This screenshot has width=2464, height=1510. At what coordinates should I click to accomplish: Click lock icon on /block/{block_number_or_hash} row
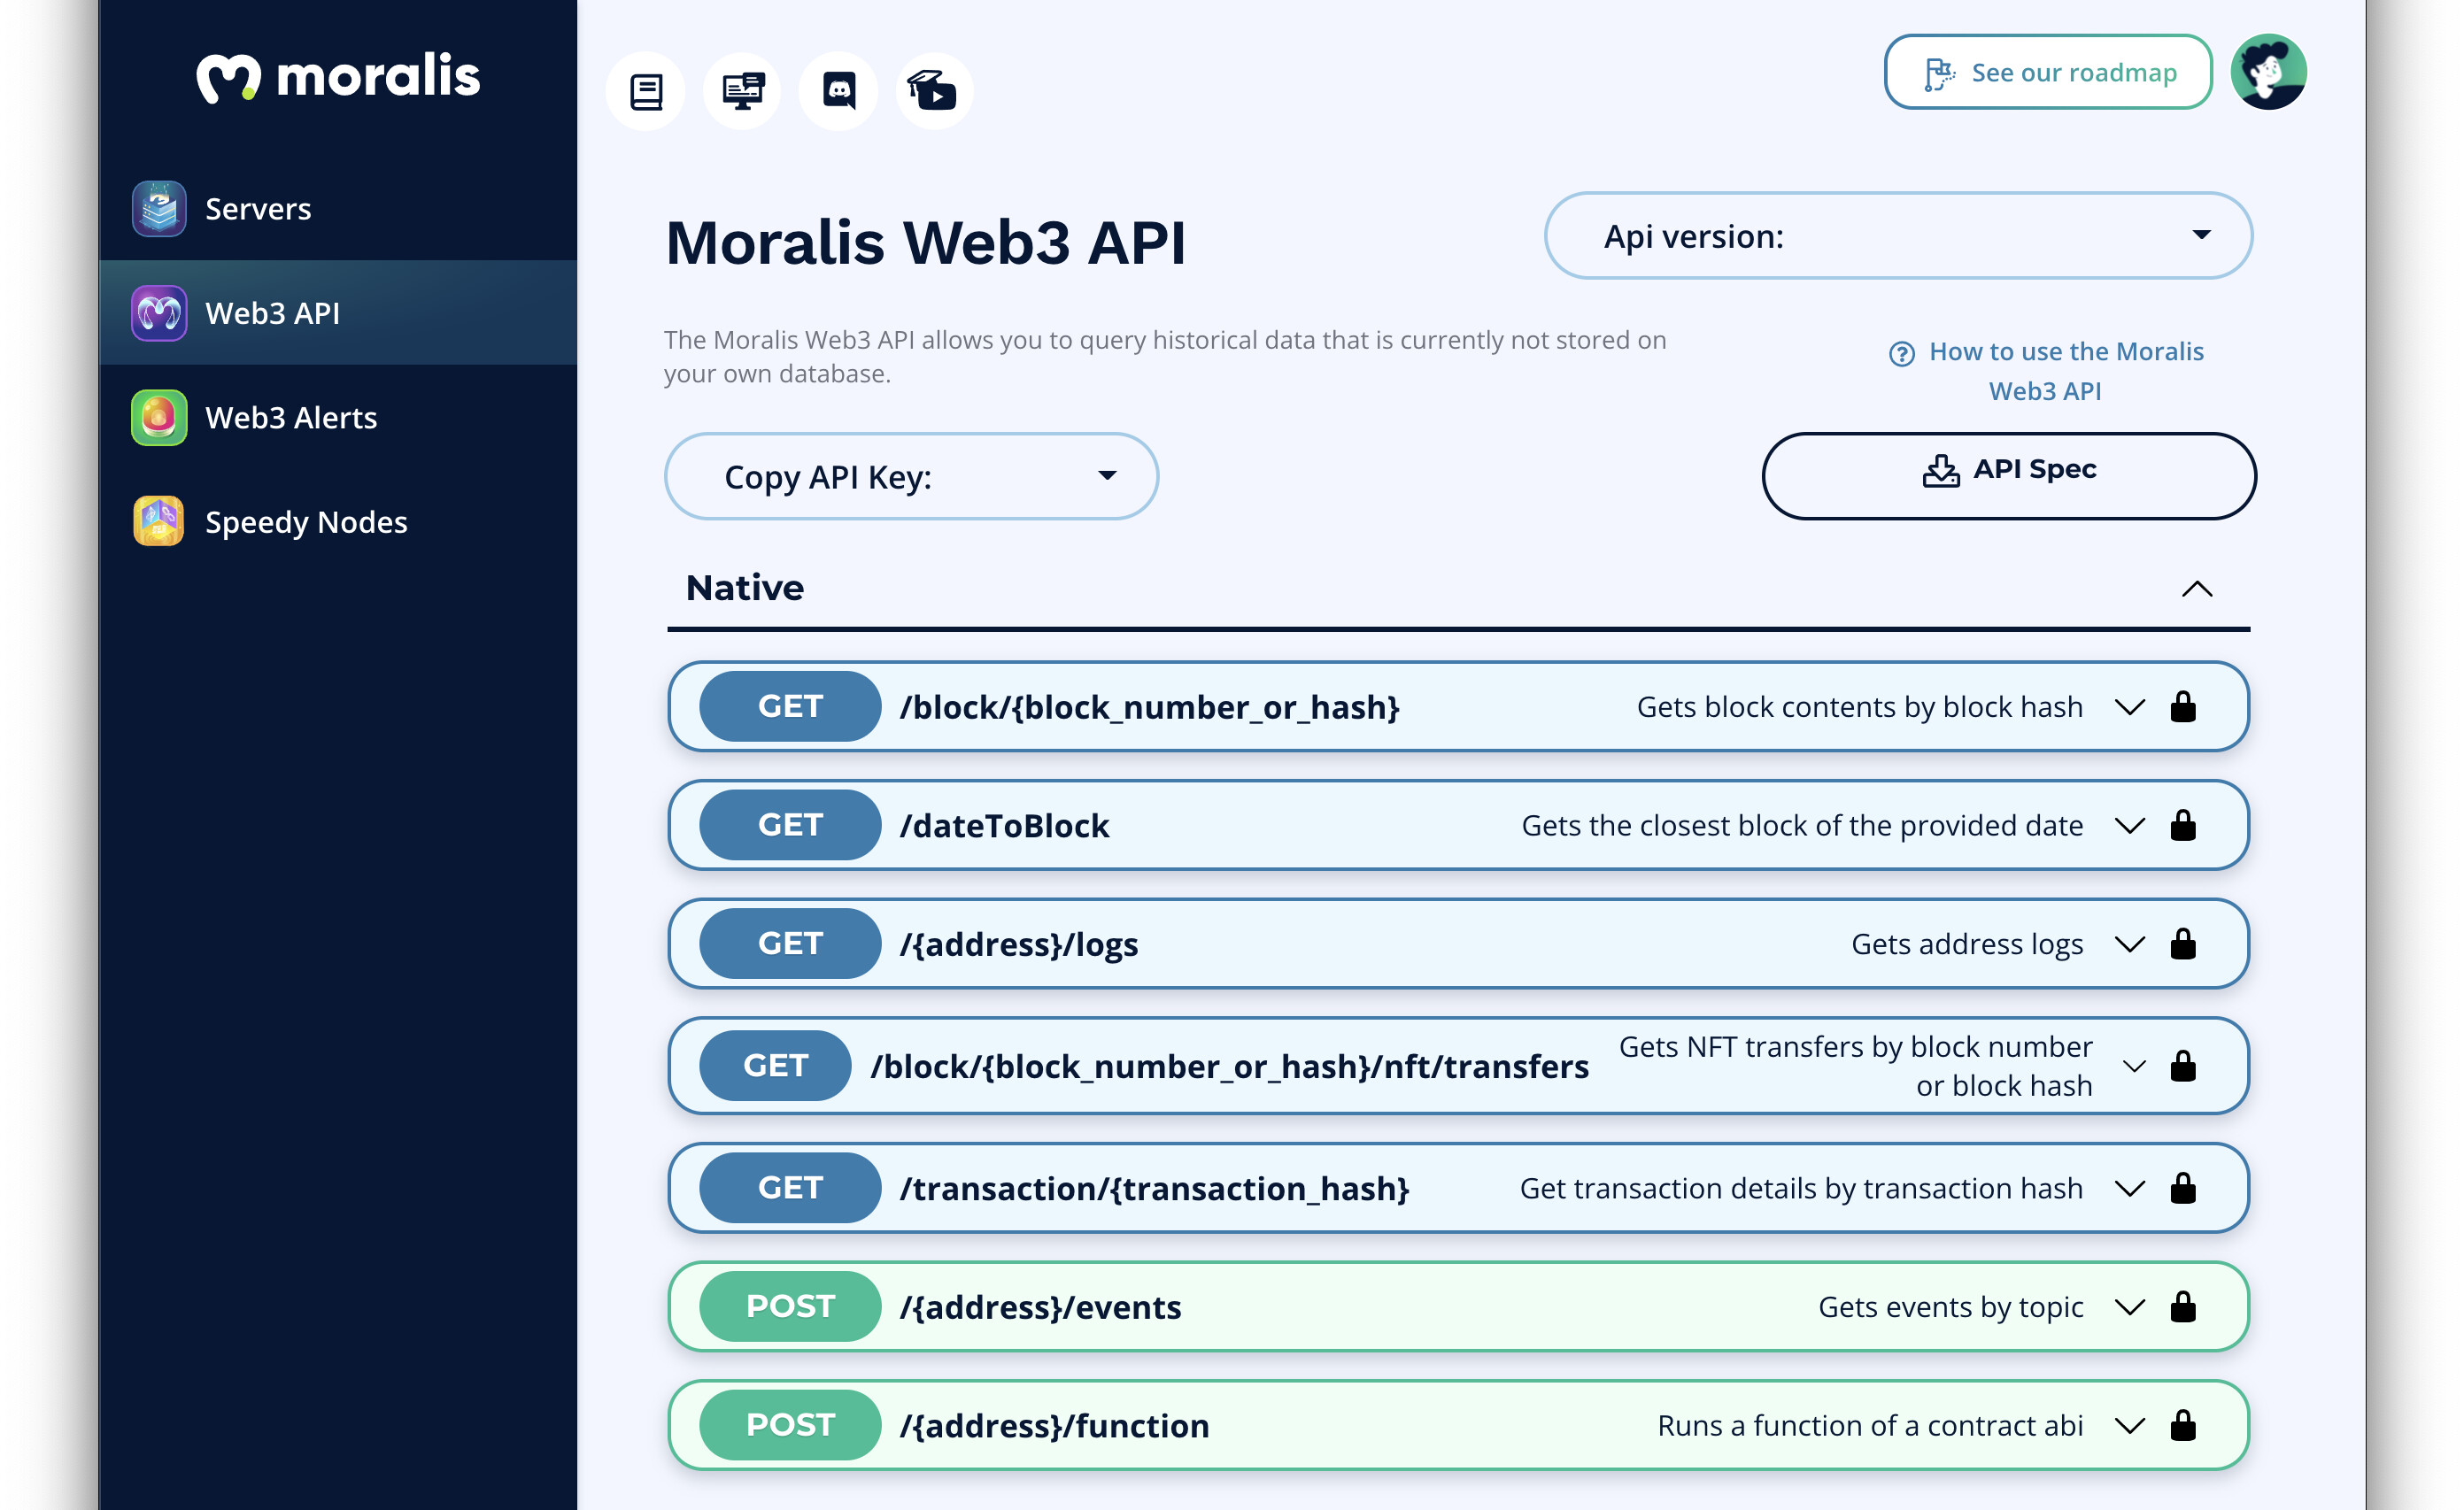(2183, 706)
